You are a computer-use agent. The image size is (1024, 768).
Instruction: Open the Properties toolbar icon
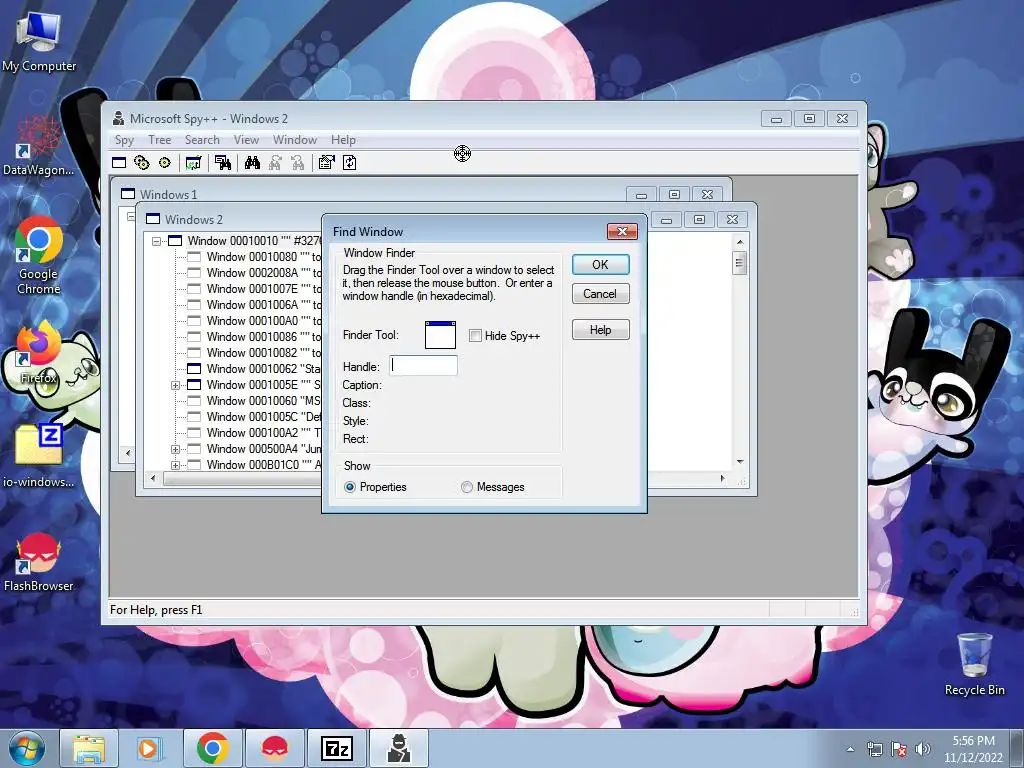tap(327, 163)
